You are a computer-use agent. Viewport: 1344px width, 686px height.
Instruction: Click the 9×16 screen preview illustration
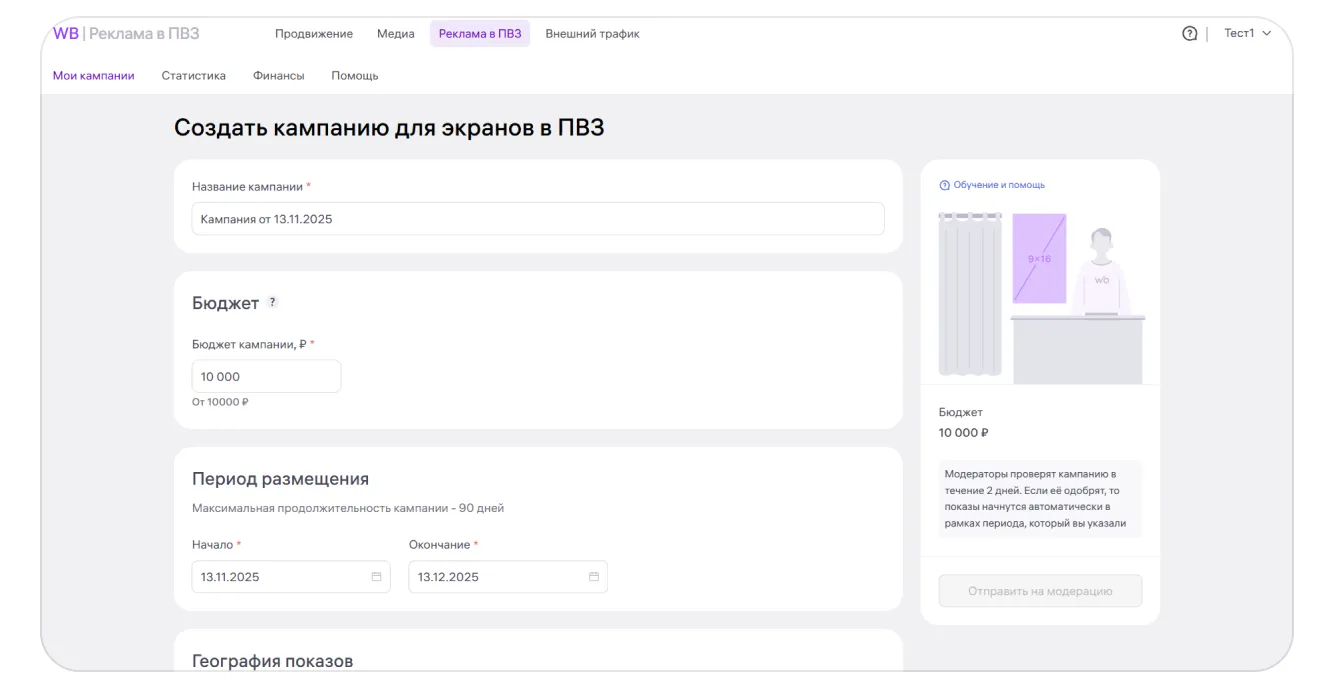point(1039,258)
